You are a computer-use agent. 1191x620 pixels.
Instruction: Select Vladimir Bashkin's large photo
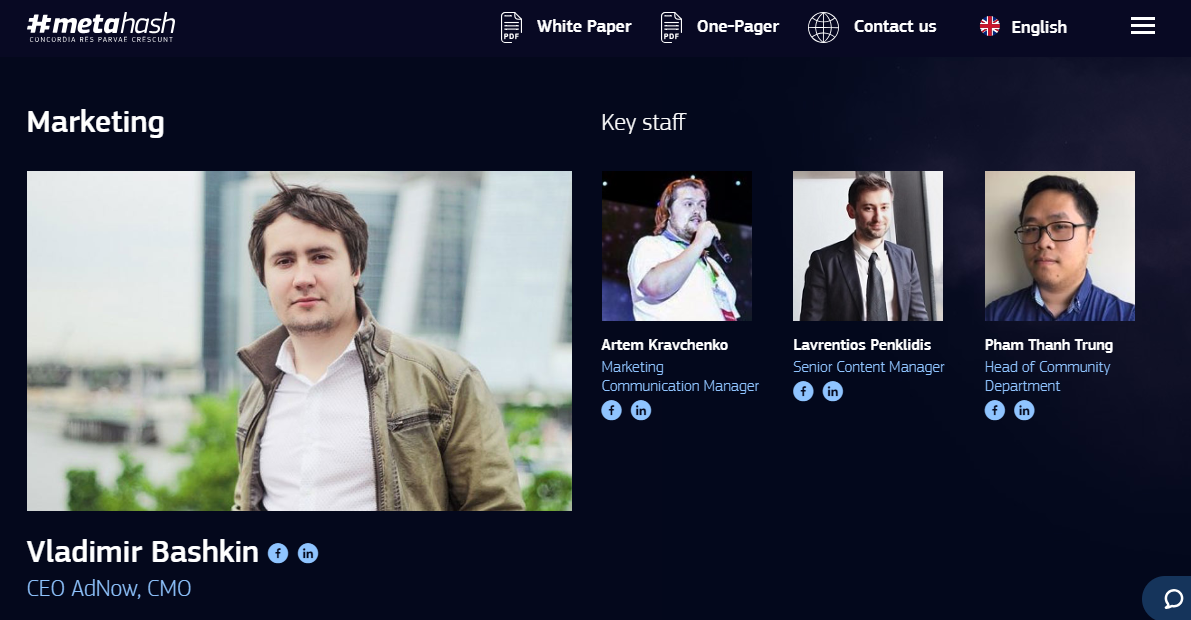click(299, 340)
